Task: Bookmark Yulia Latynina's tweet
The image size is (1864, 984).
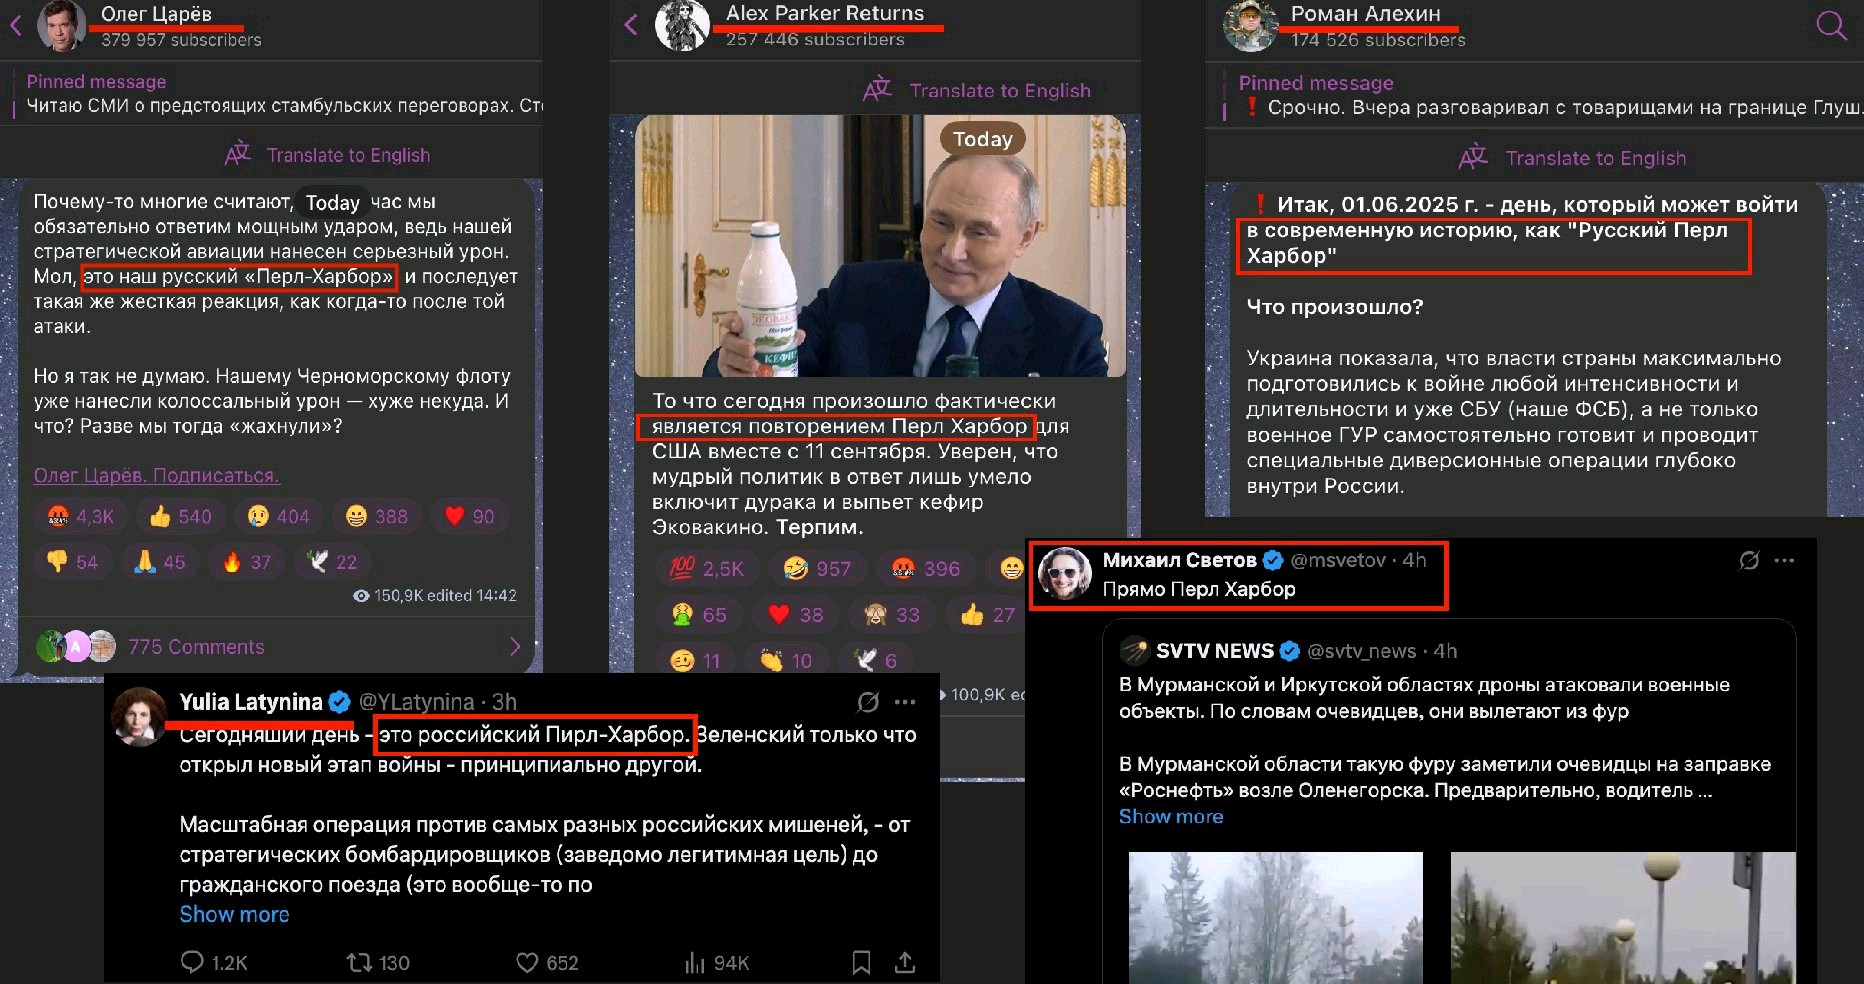Action: (861, 962)
